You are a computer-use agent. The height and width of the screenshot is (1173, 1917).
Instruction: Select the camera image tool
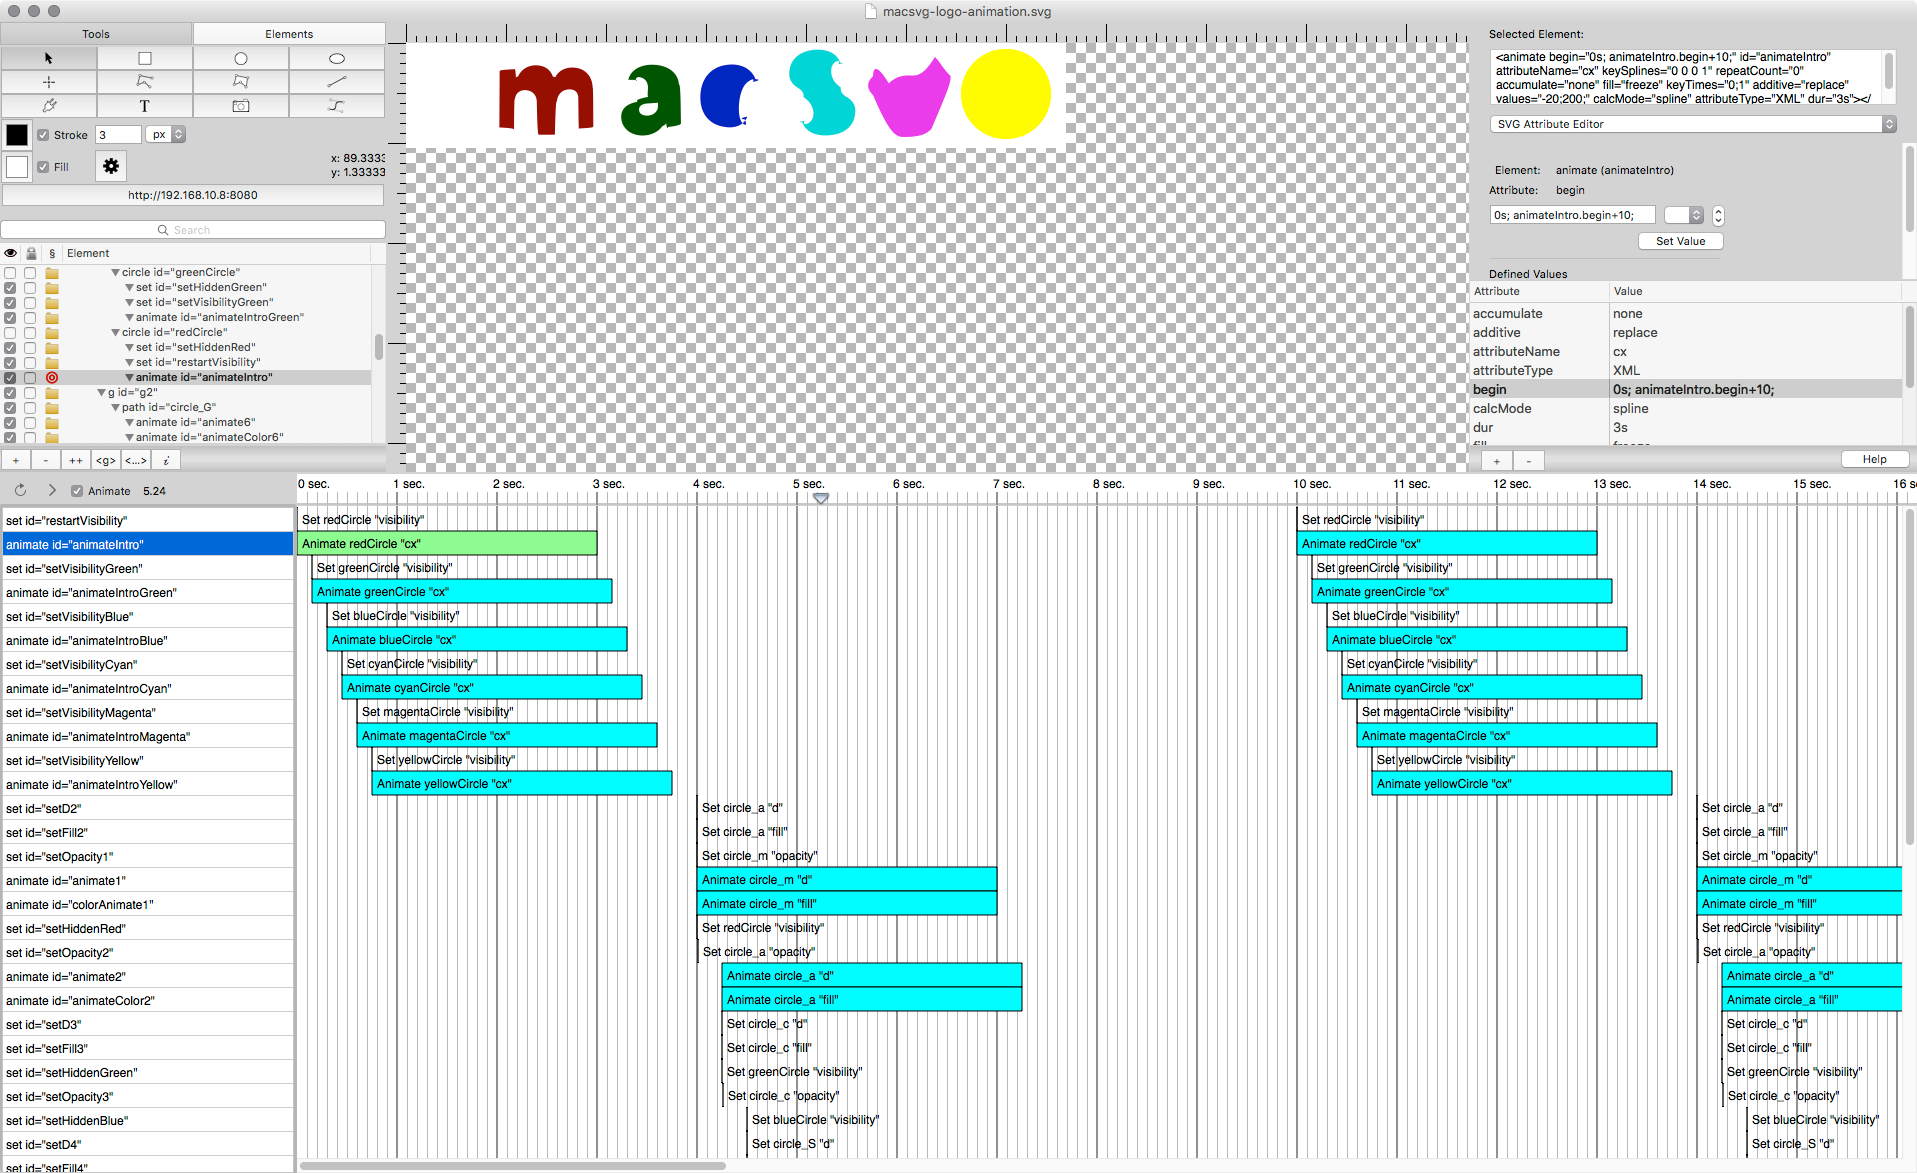(241, 106)
